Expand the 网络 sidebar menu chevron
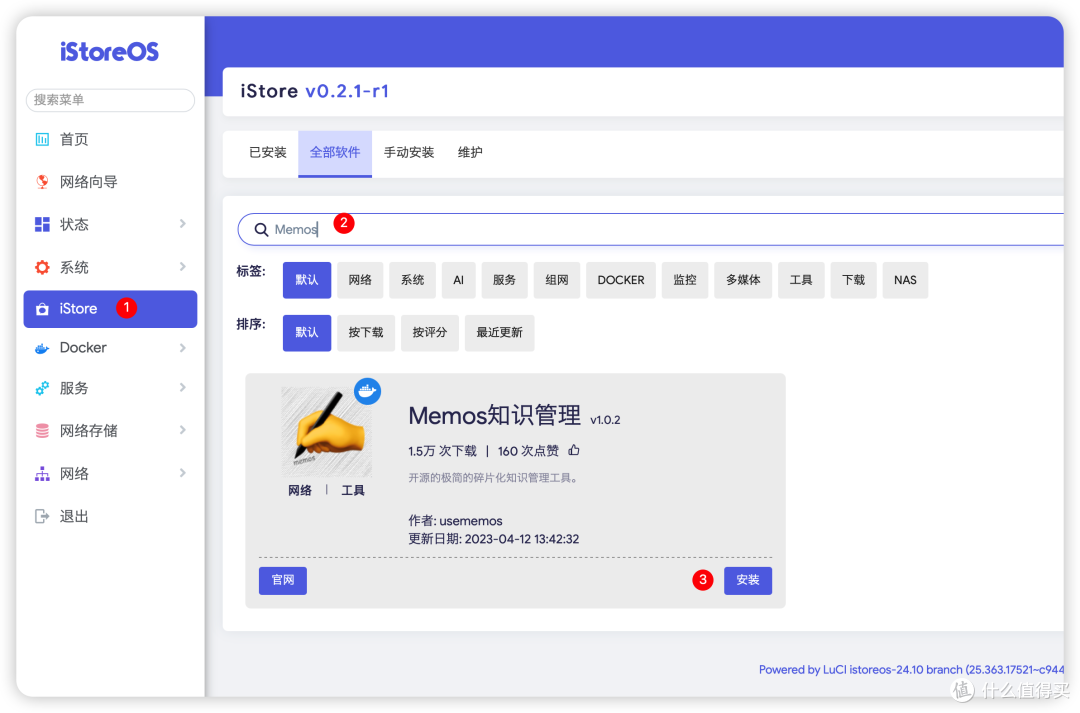 (x=183, y=473)
